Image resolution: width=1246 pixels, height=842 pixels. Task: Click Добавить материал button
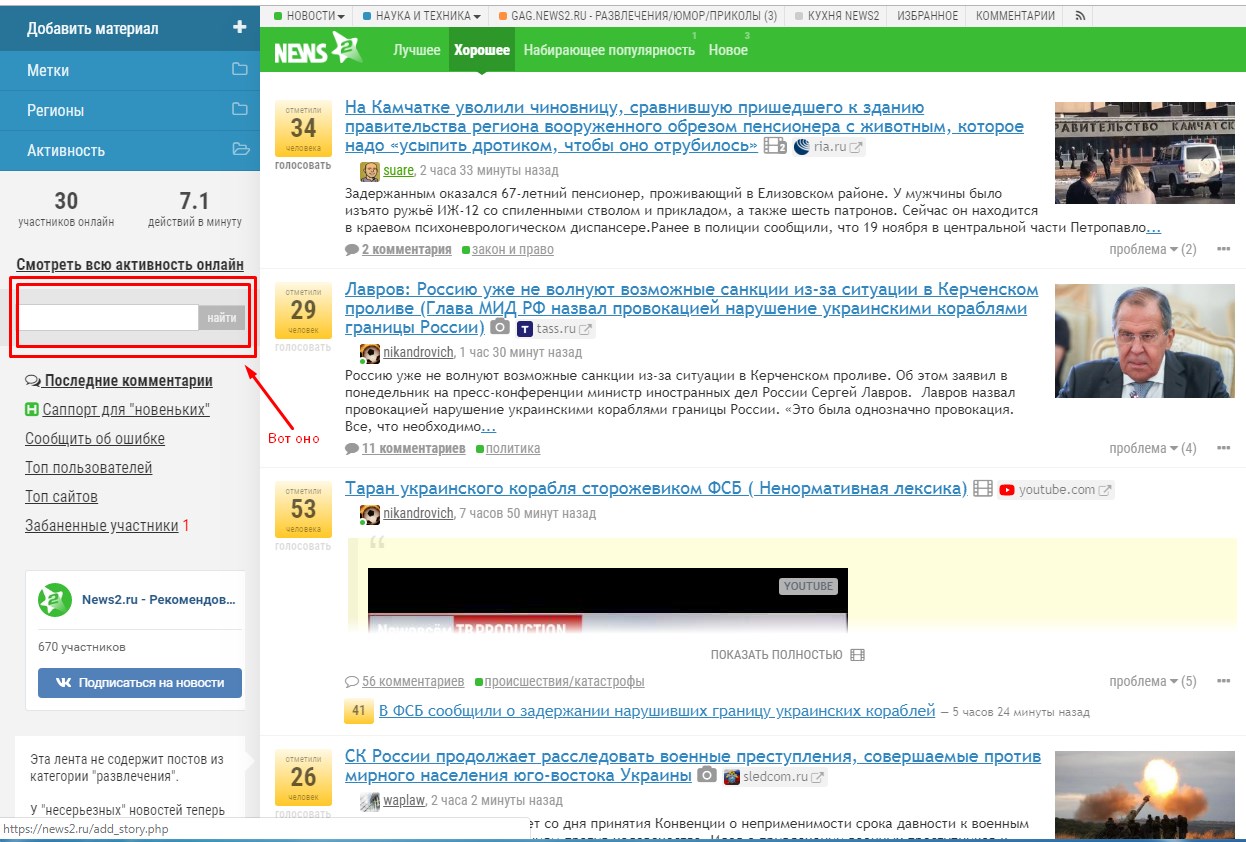130,27
